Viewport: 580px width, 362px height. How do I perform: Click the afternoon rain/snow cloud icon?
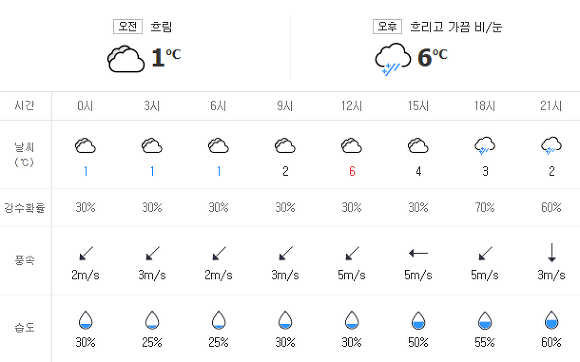[392, 59]
